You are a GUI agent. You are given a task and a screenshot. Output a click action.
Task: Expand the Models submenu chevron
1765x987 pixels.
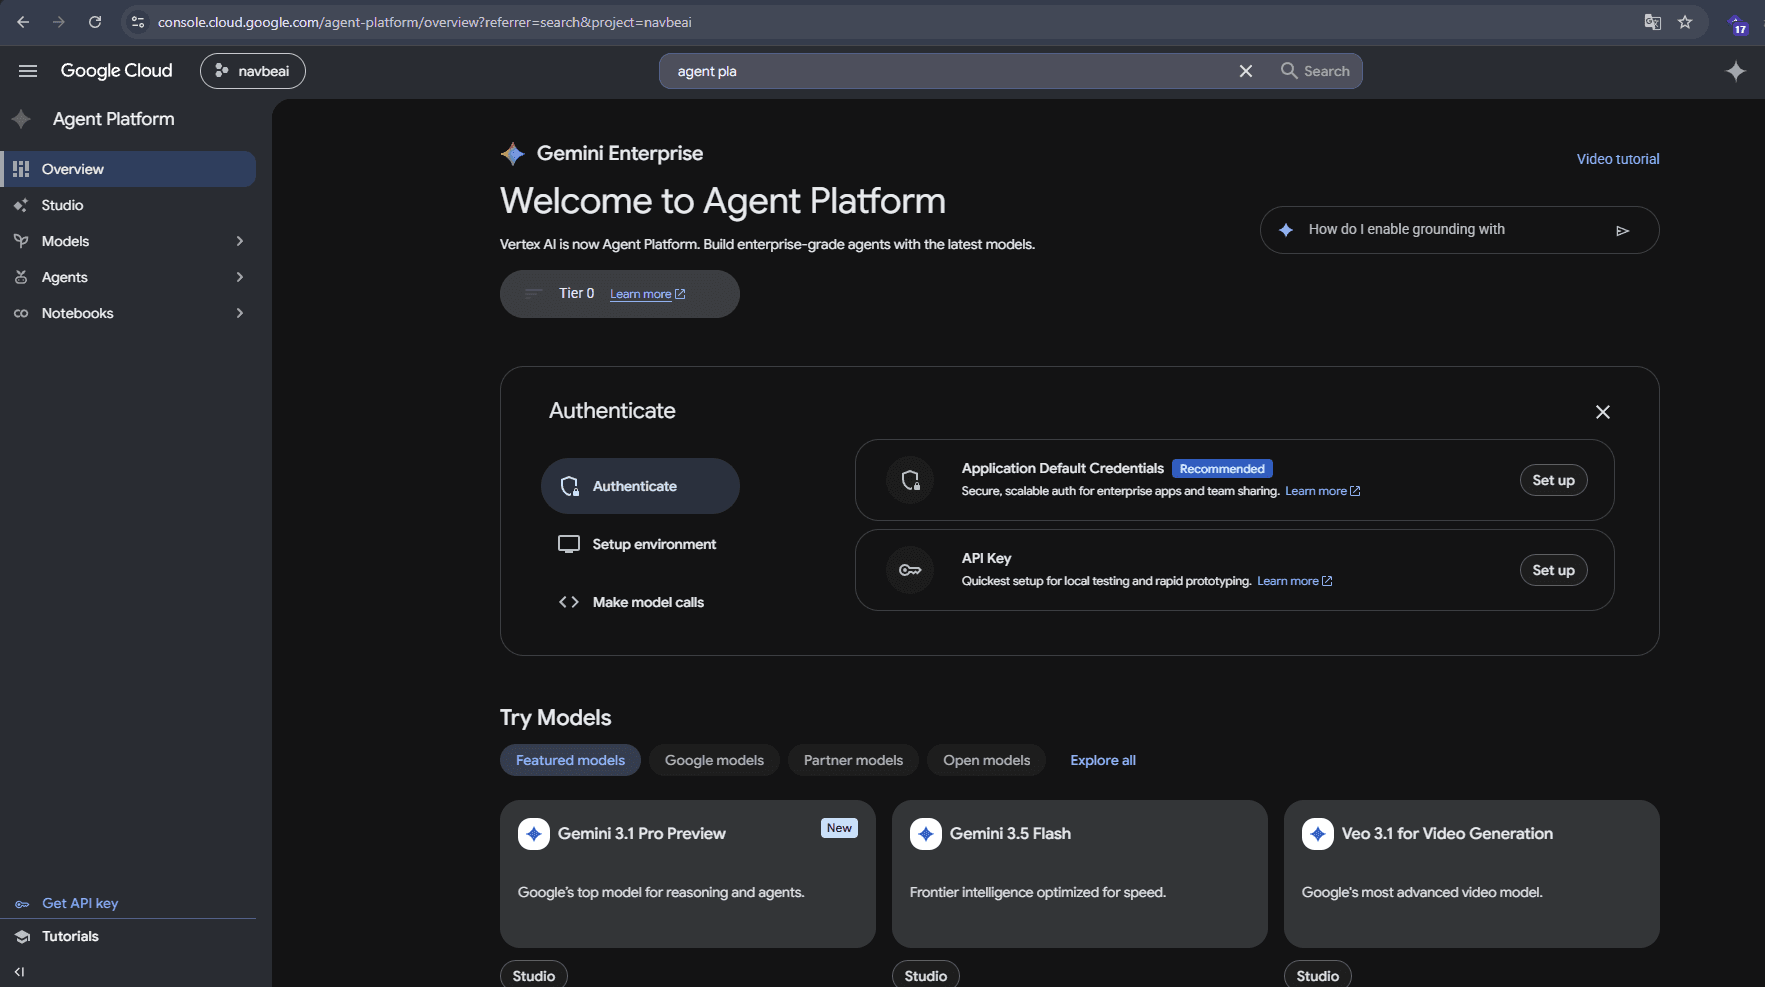point(240,241)
